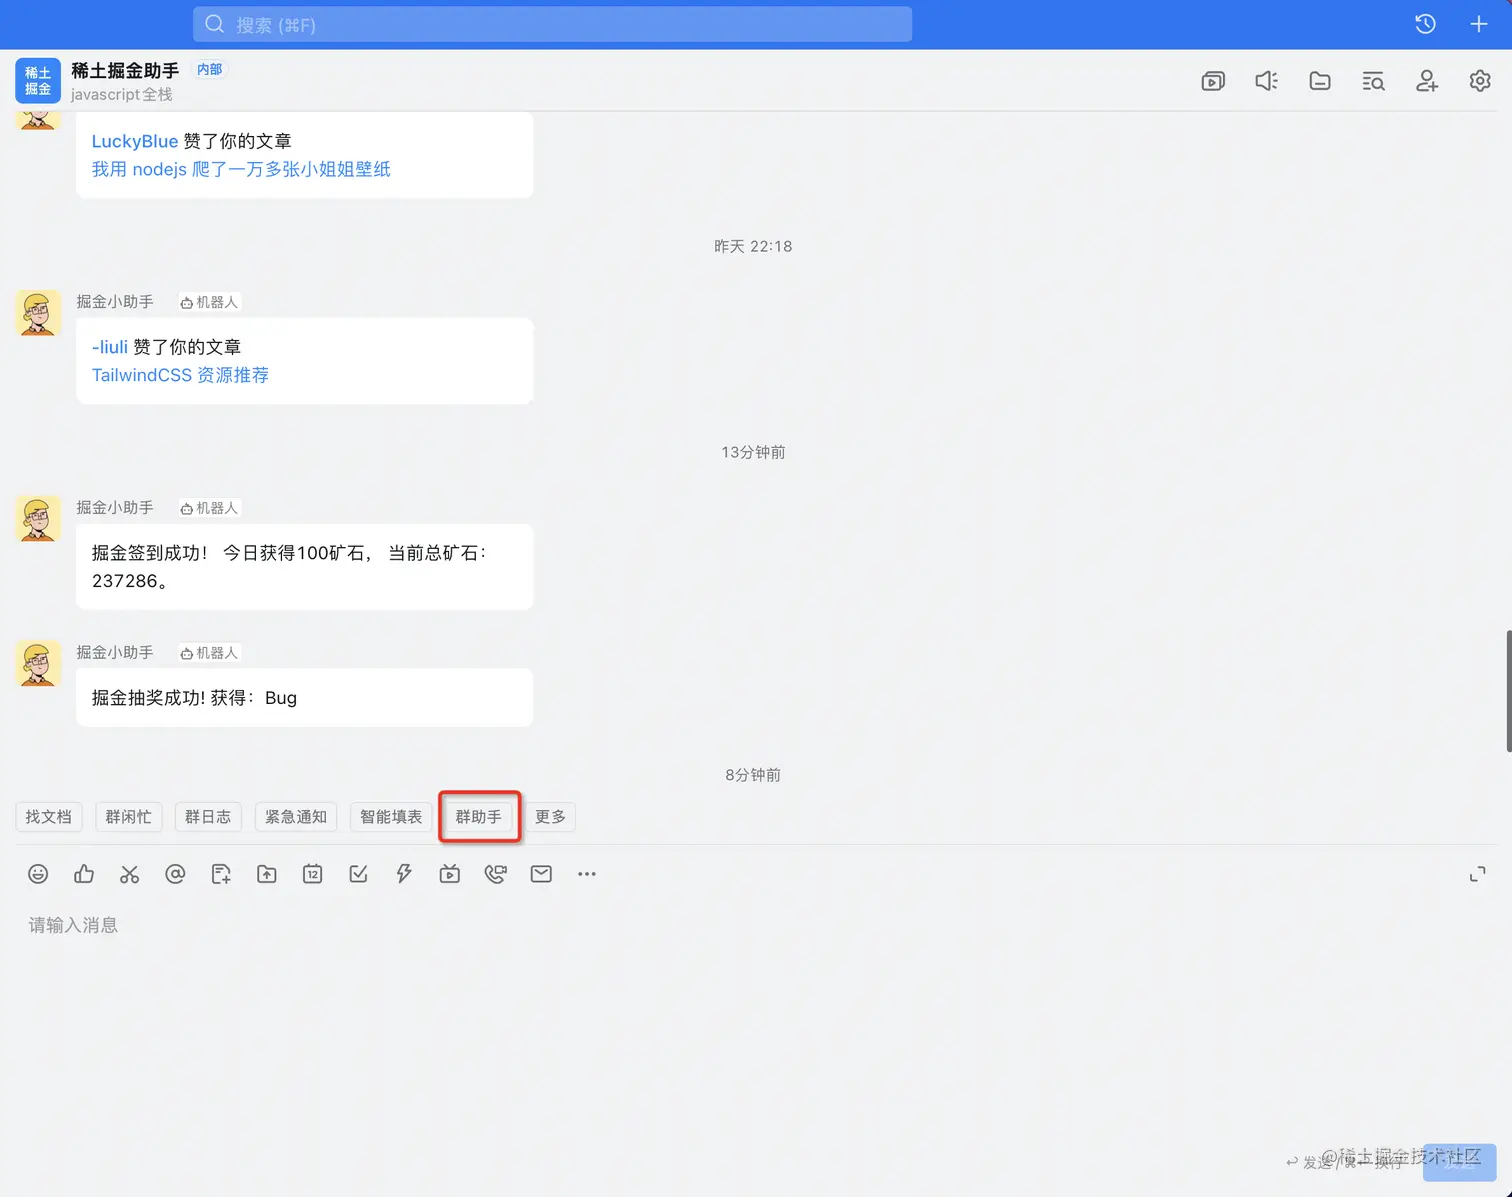Click the 稀土掘金助手 group title

[125, 70]
